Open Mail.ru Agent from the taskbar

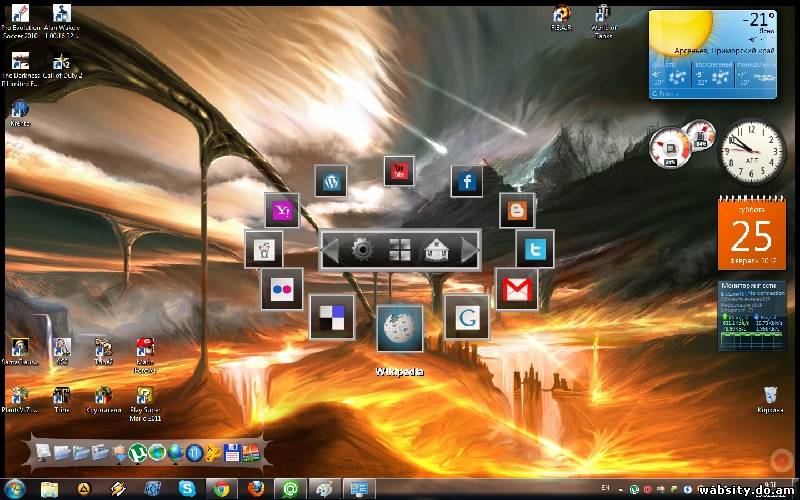(290, 489)
